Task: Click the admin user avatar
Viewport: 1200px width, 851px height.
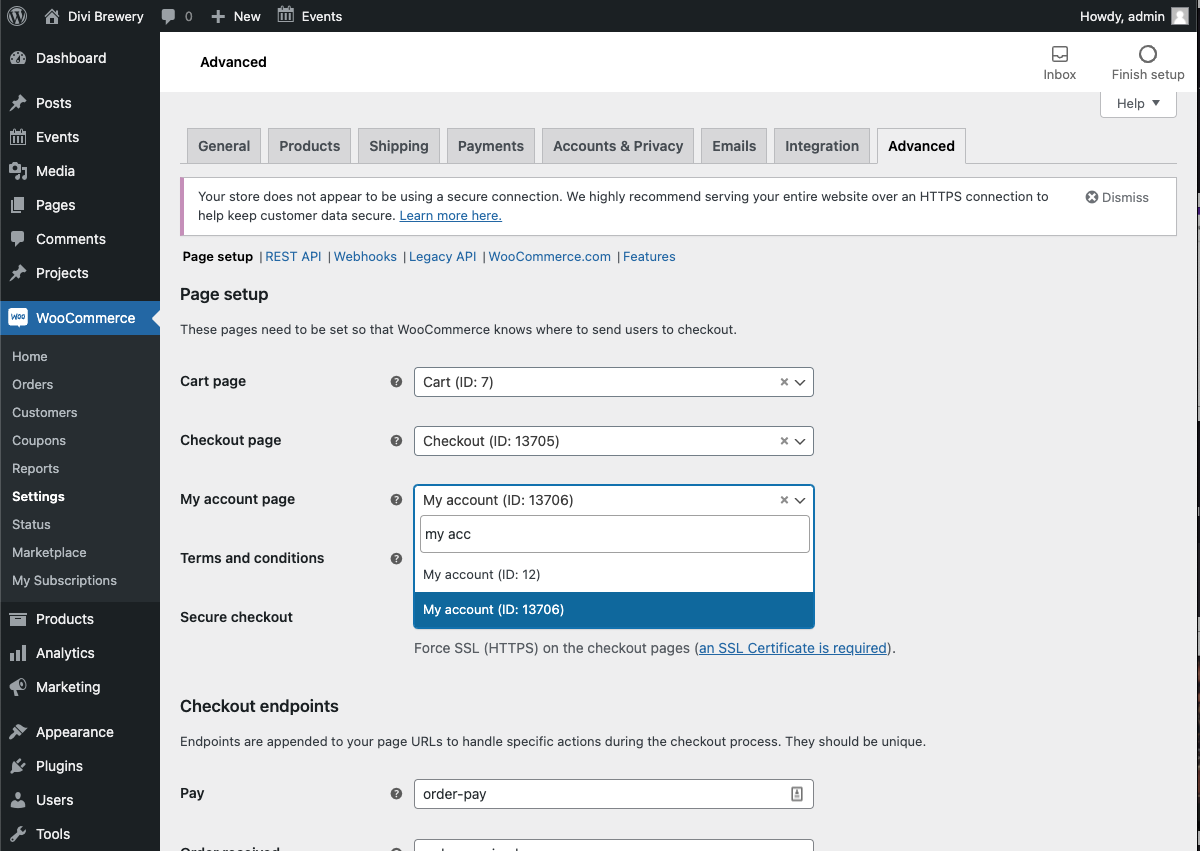Action: click(1181, 16)
